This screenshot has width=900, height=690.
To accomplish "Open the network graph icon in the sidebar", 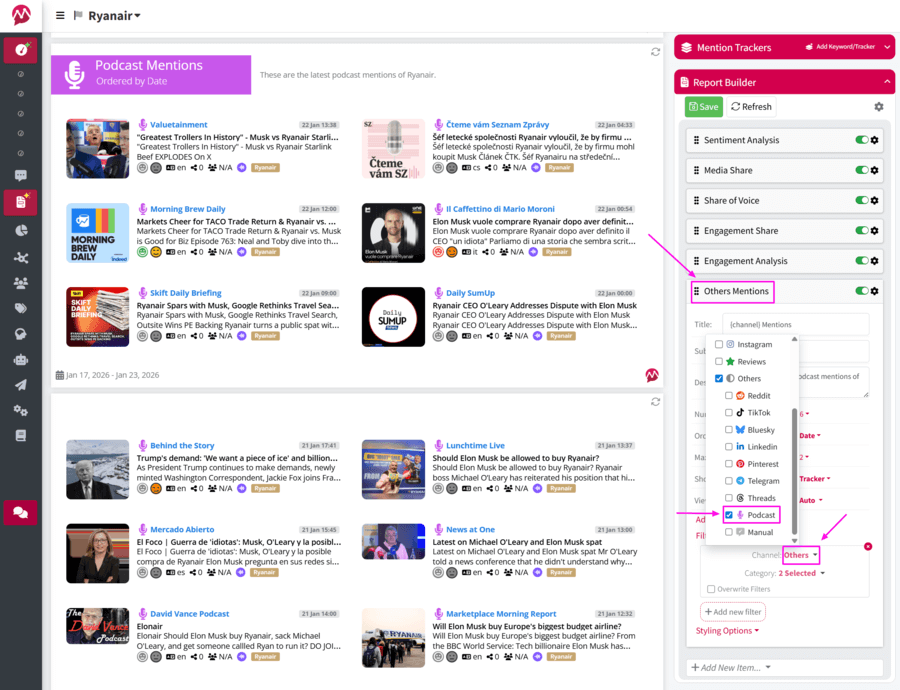I will 21,257.
